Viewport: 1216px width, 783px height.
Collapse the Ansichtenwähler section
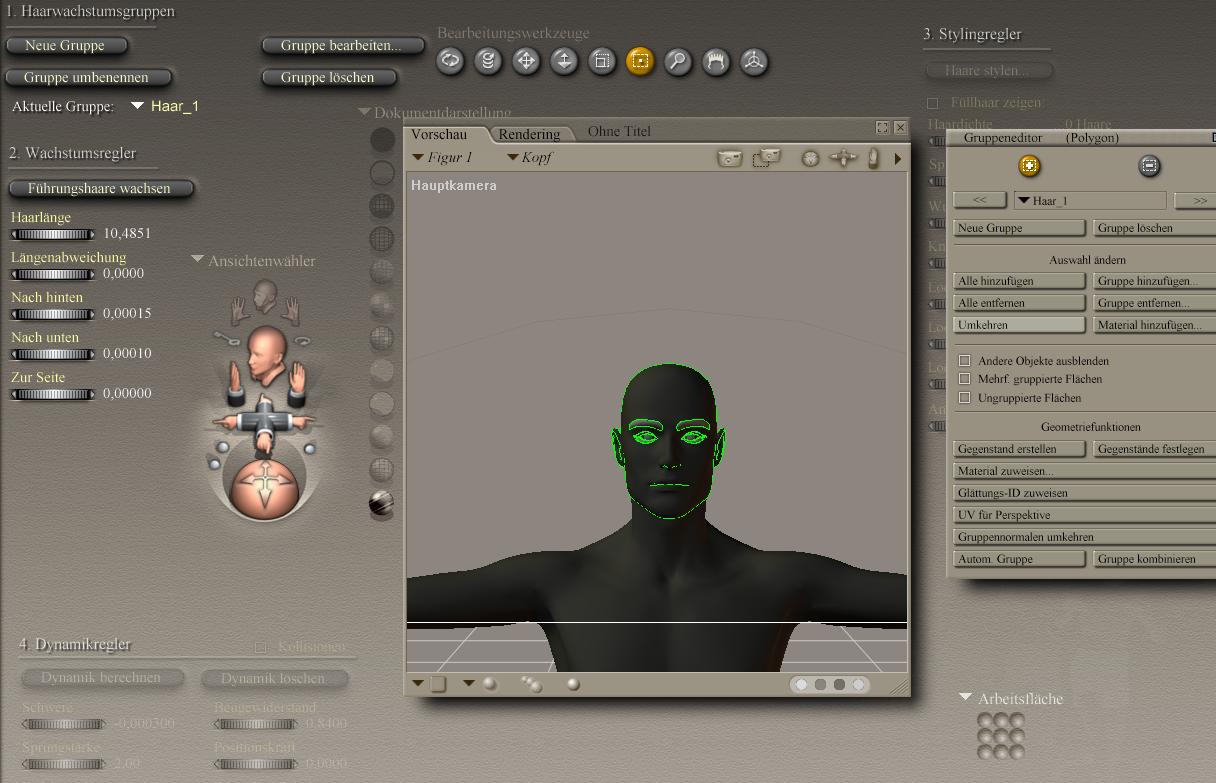198,260
